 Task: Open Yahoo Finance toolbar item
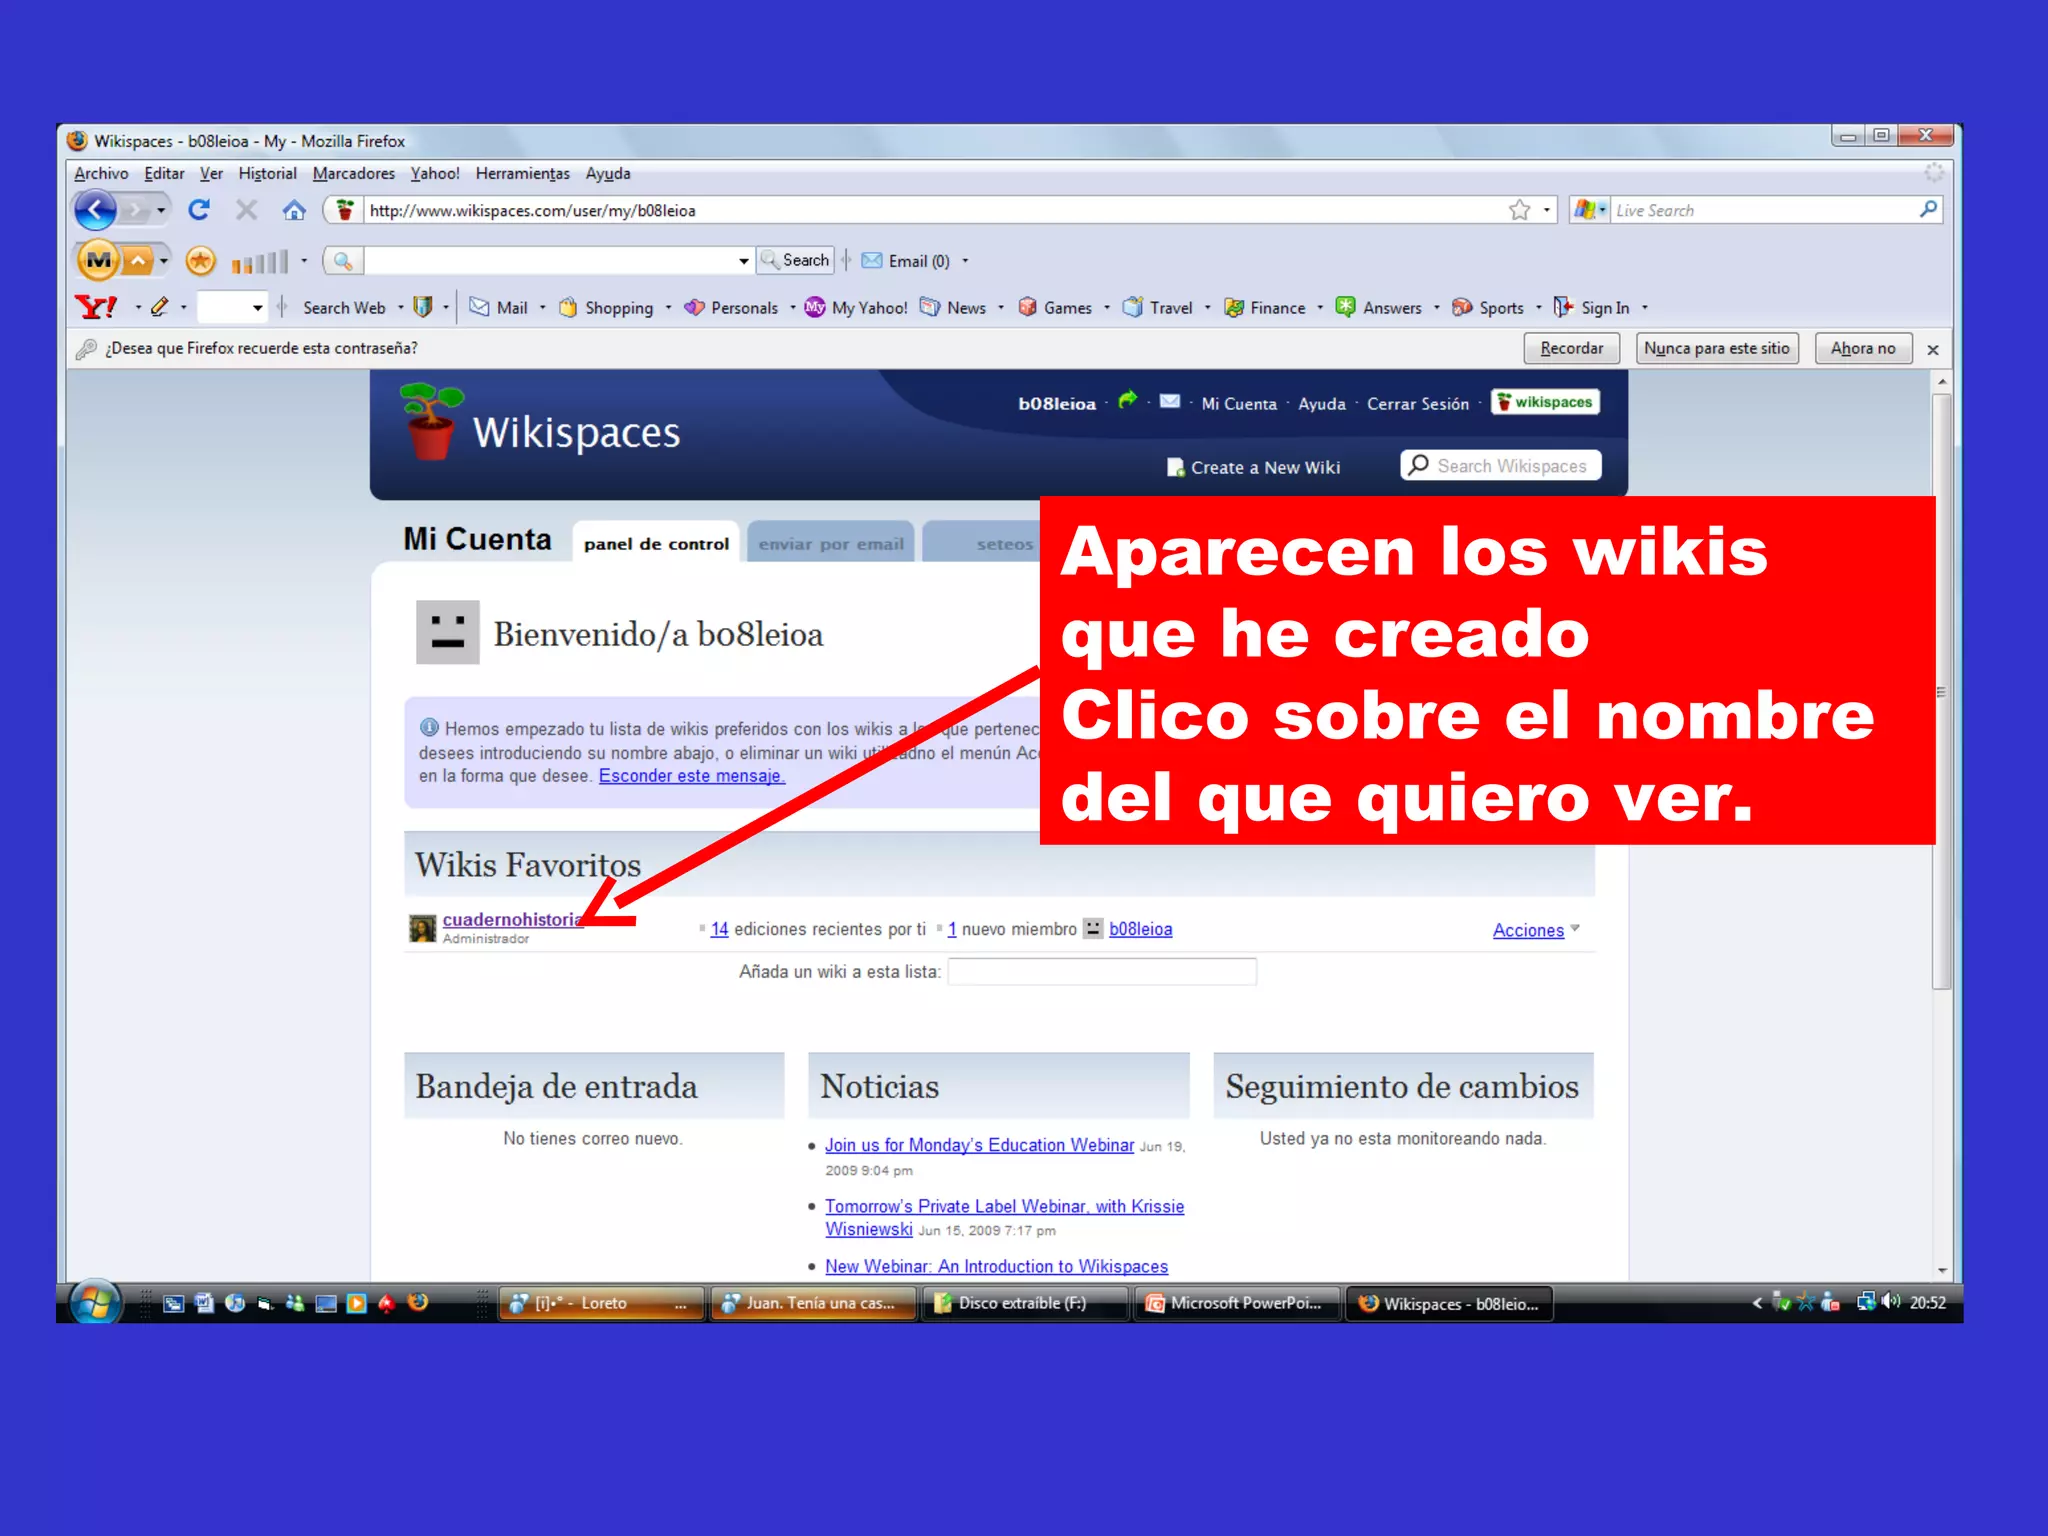pyautogui.click(x=1265, y=308)
